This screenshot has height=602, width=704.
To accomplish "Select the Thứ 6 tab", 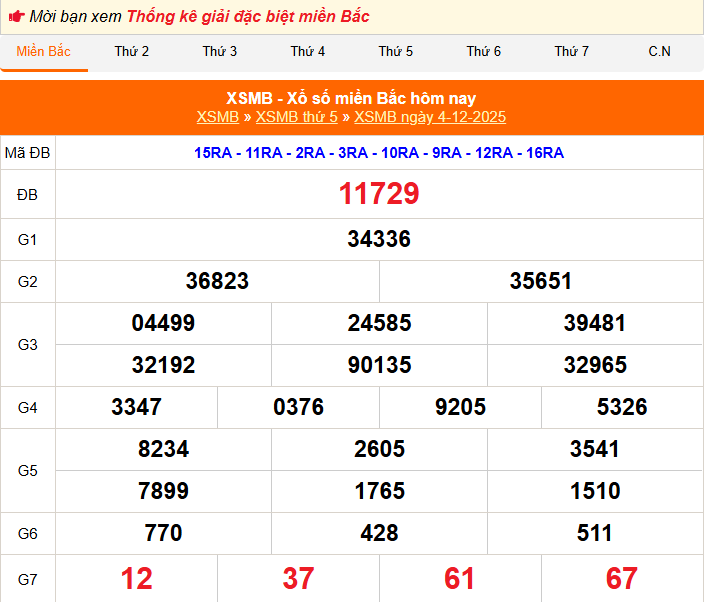I will click(484, 52).
